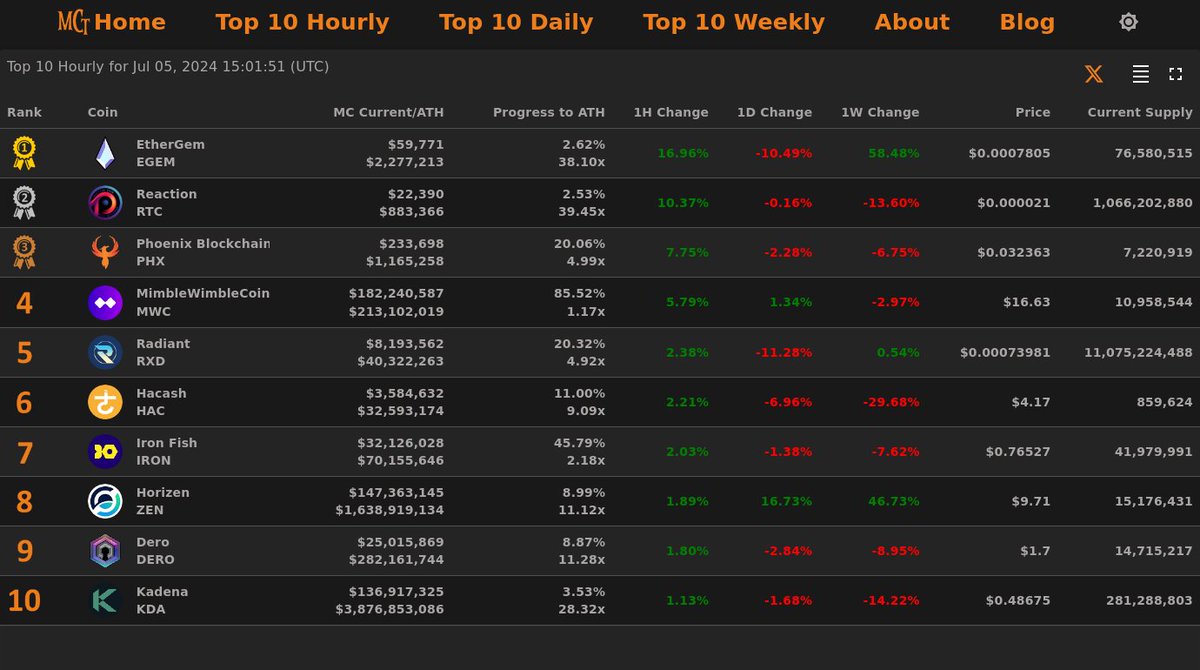Click the Iron Fish coin logo
This screenshot has width=1200, height=670.
(x=105, y=451)
